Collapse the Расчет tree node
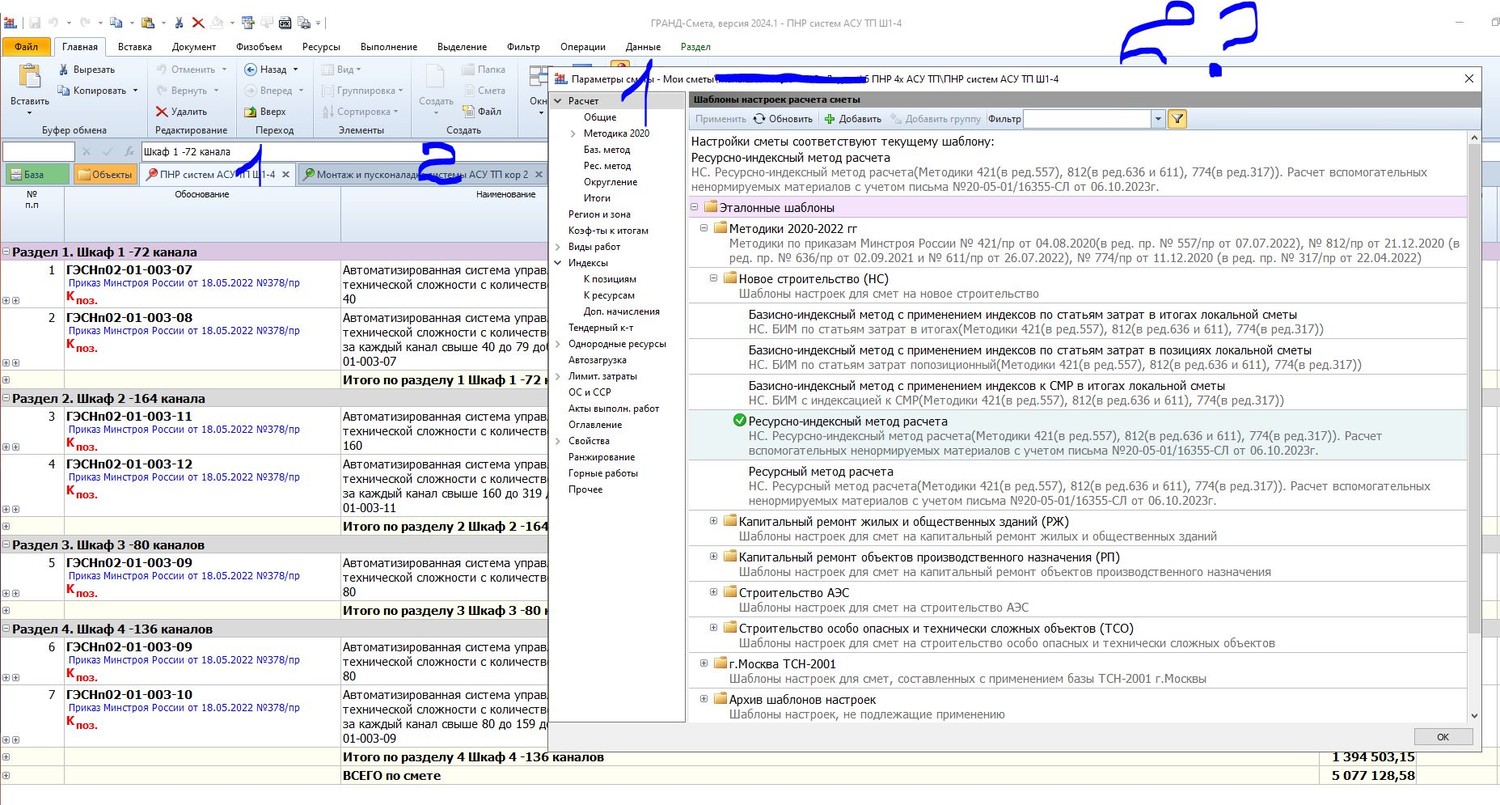 click(558, 101)
